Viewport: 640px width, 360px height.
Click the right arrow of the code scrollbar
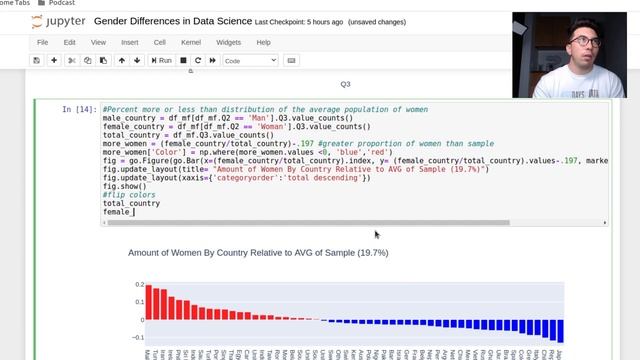(604, 222)
